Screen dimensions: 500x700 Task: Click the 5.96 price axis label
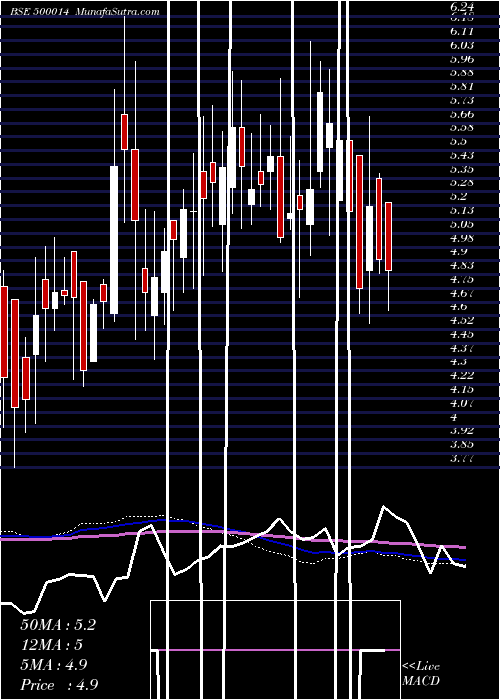point(461,59)
